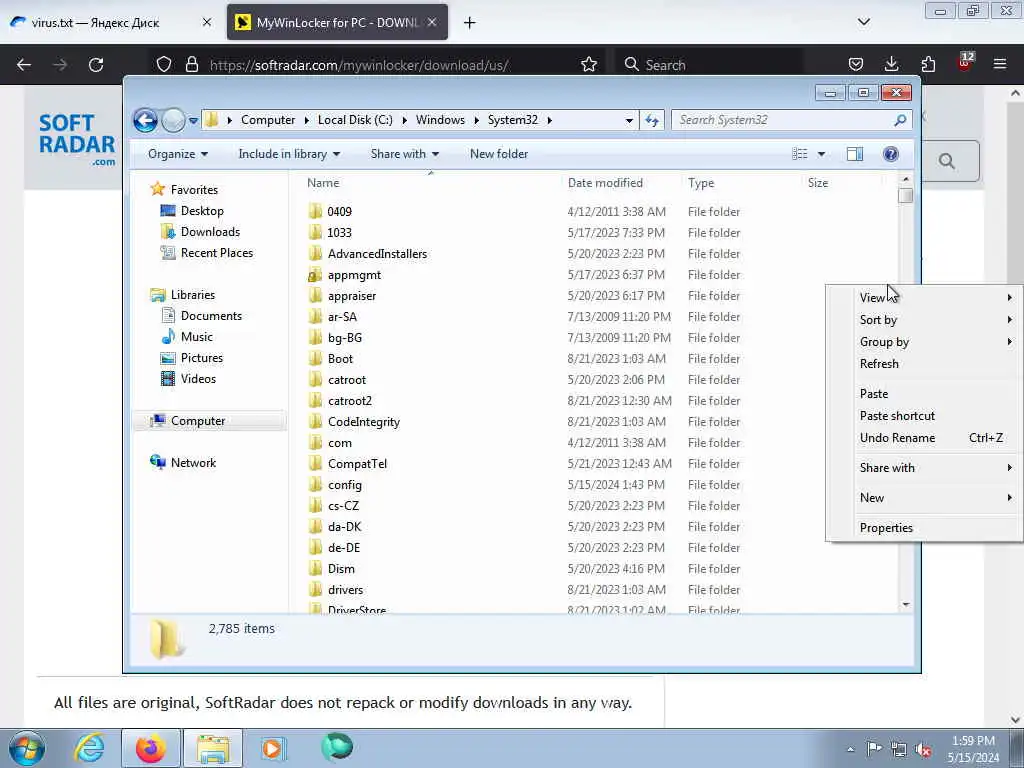Select Network in navigation pane
The image size is (1024, 768).
(x=193, y=463)
